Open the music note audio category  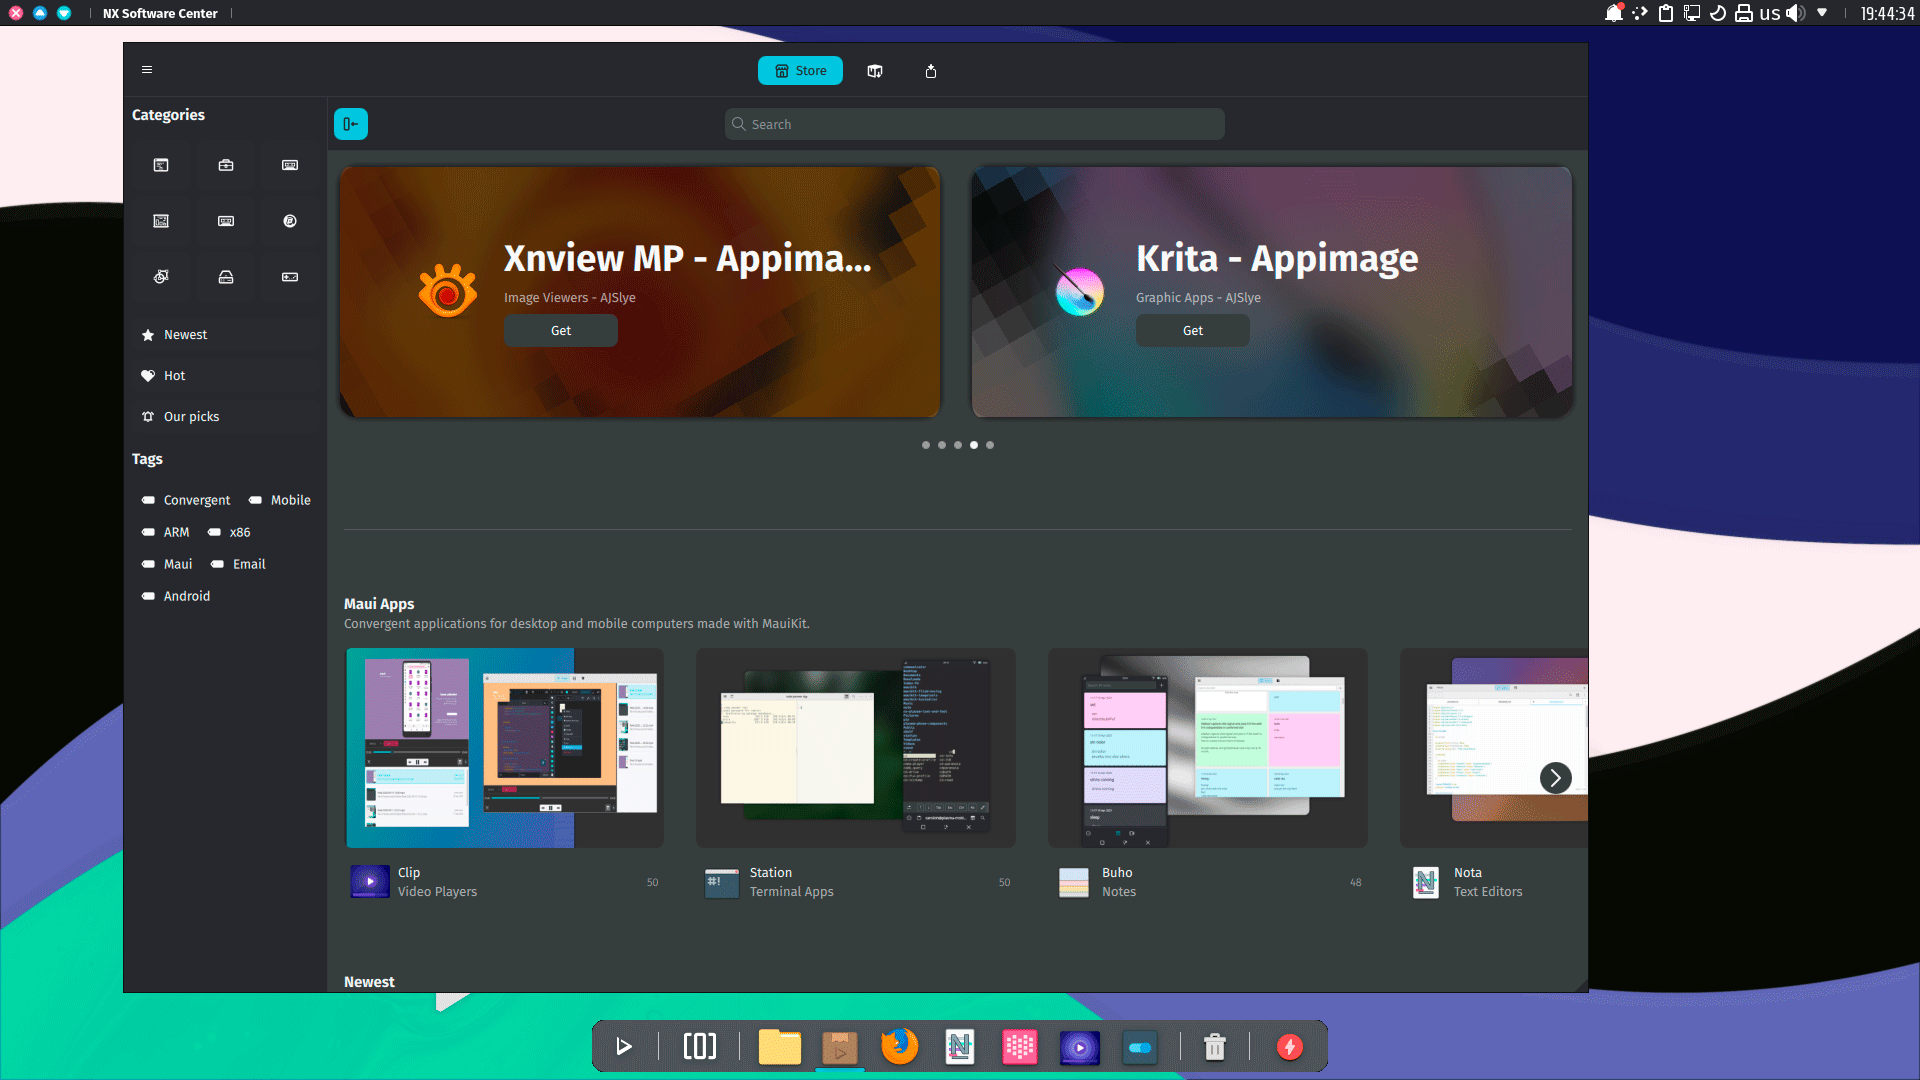click(x=290, y=221)
